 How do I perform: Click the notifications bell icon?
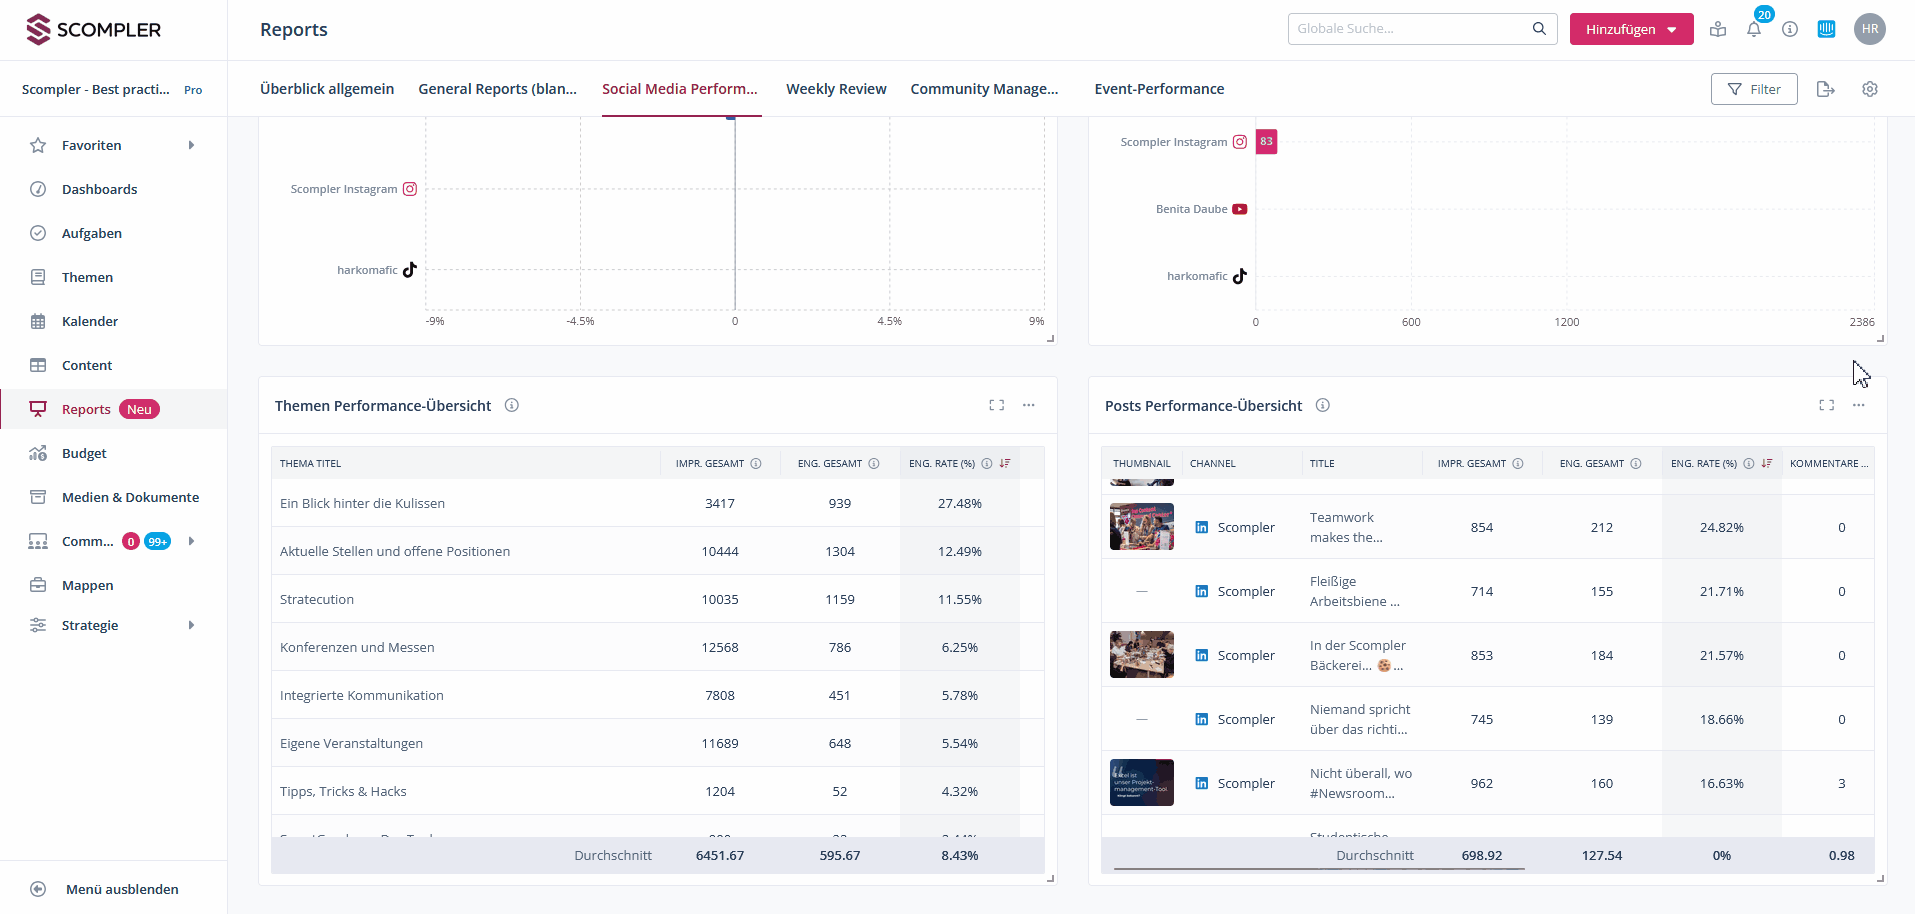(1754, 29)
